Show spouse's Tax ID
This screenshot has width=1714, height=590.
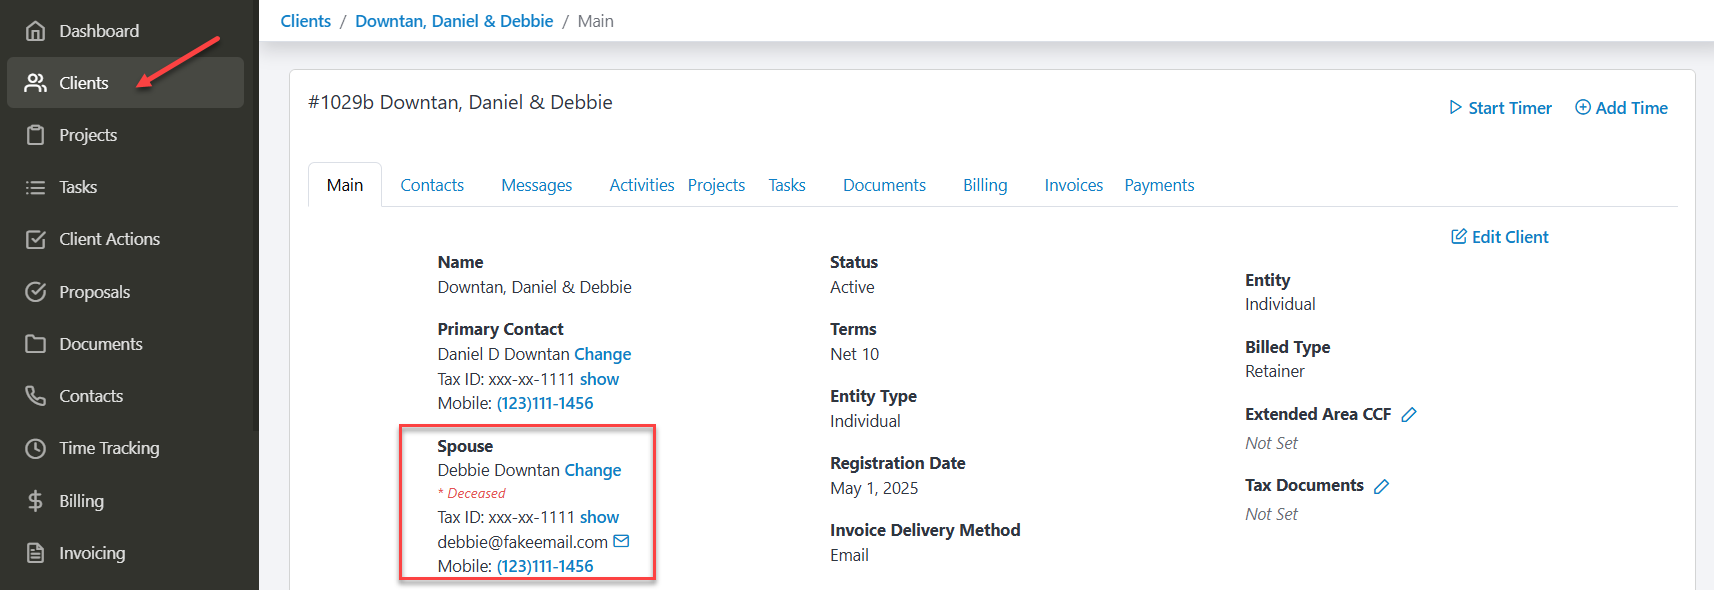599,517
